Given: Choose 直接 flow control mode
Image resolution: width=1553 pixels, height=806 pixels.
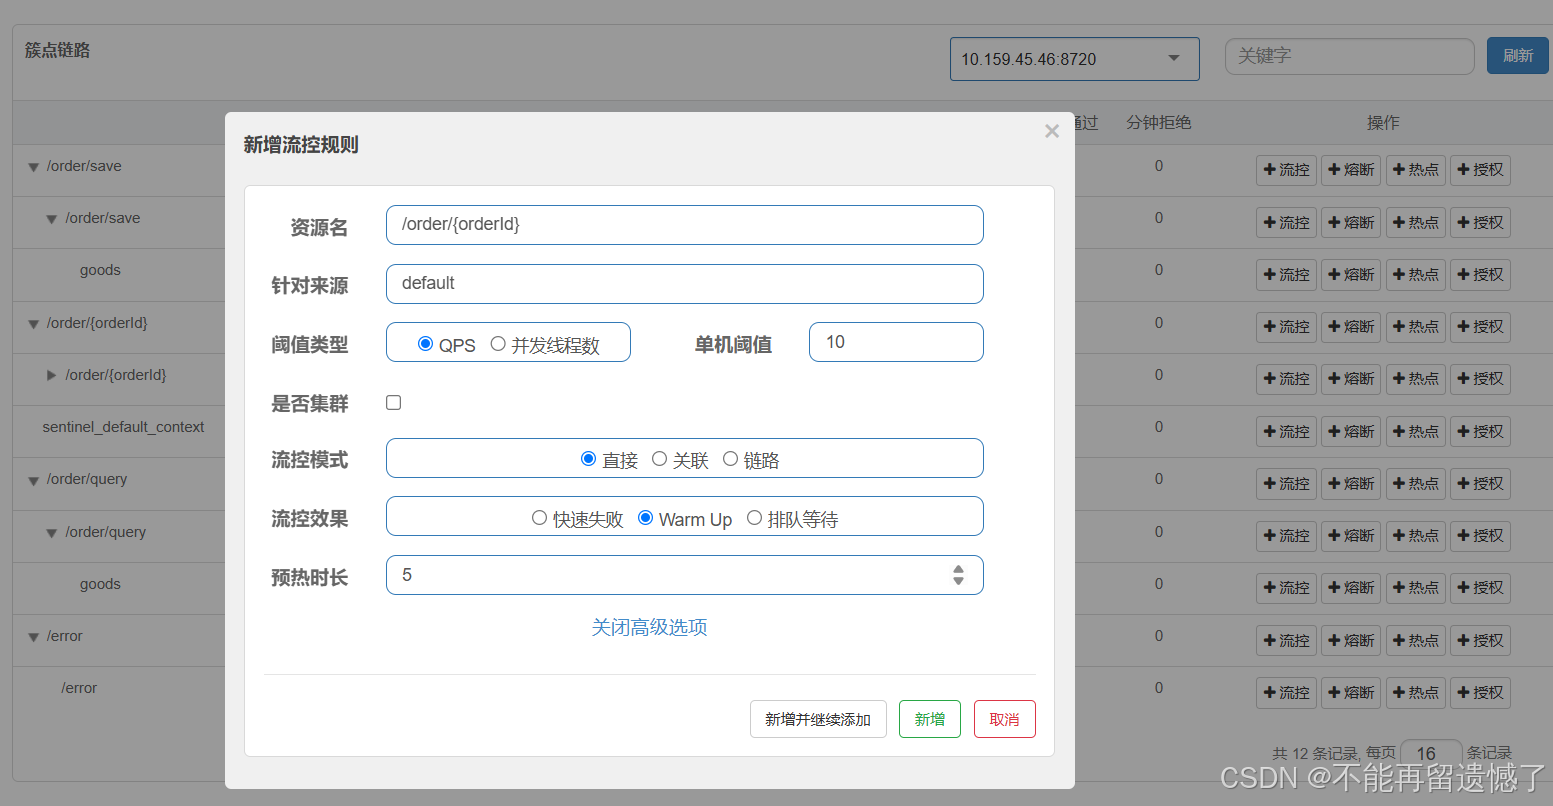Looking at the screenshot, I should [x=588, y=459].
